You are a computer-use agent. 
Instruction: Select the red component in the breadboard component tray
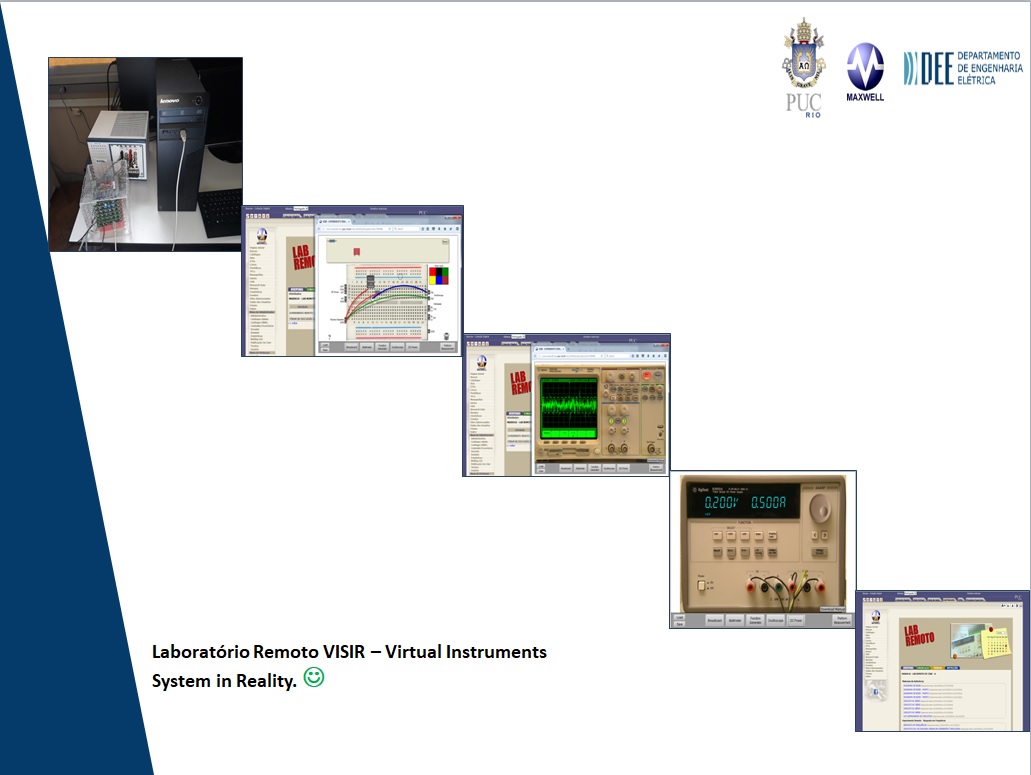[x=356, y=251]
